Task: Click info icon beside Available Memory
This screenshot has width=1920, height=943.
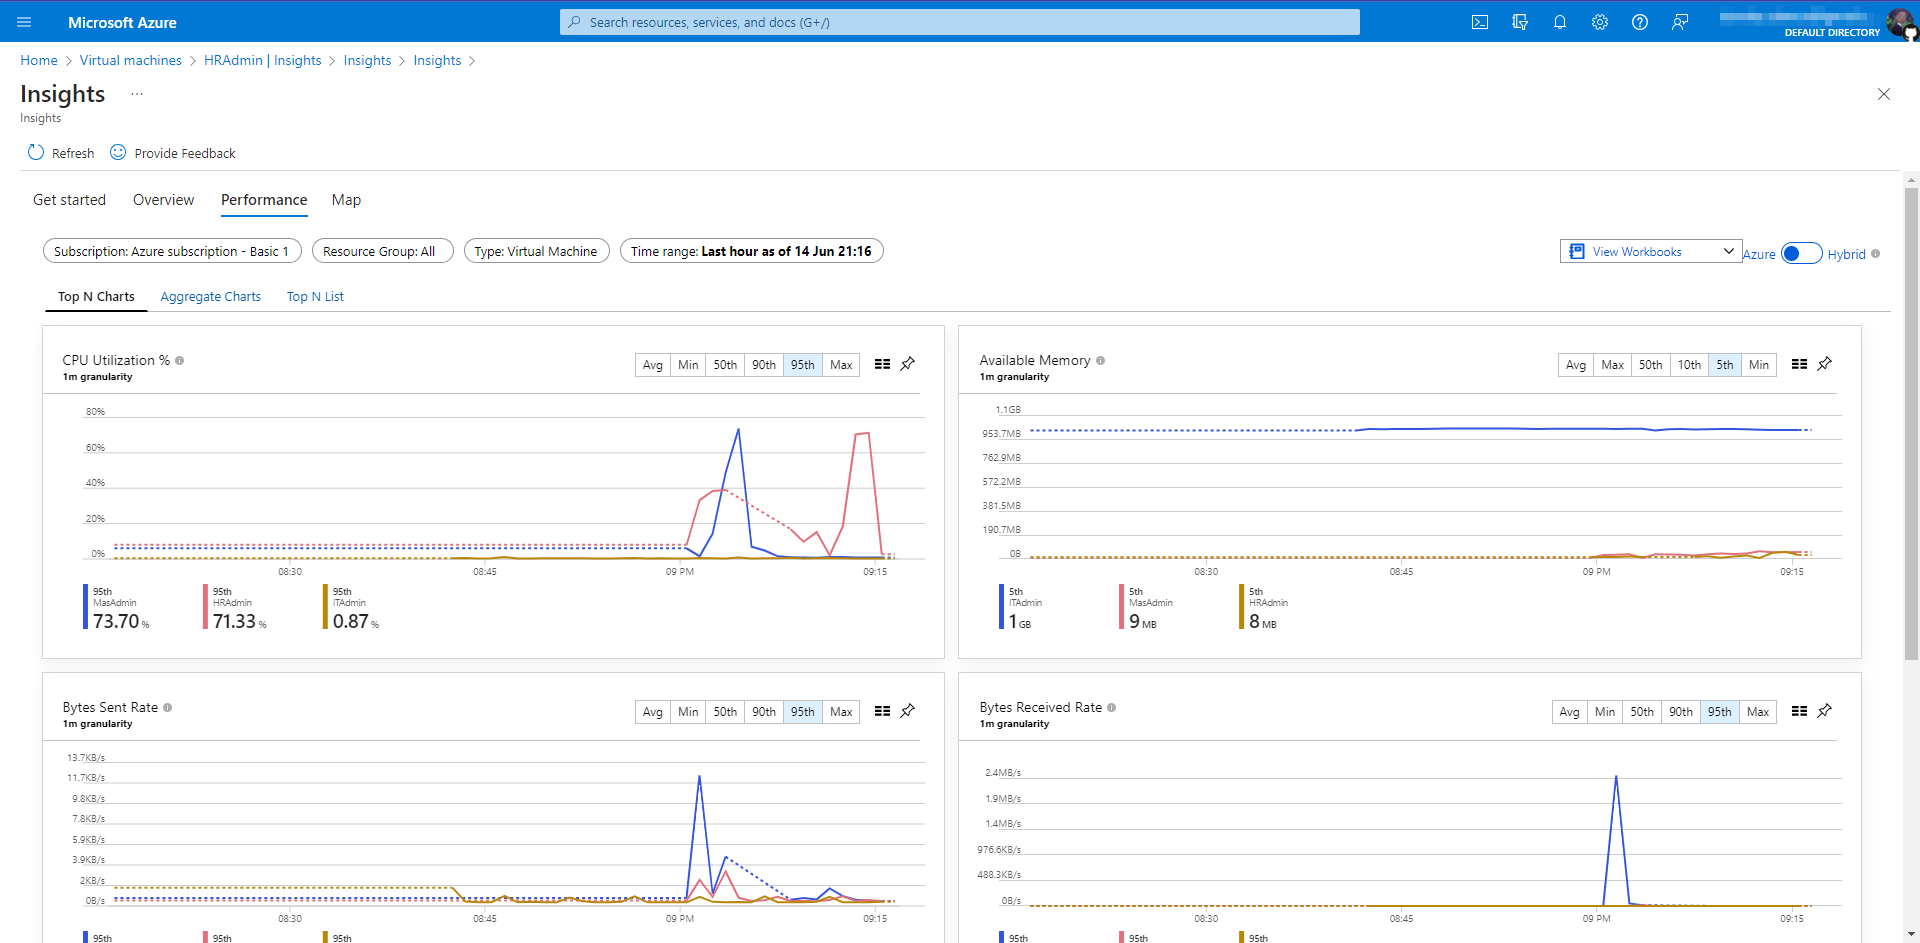Action: click(1101, 360)
